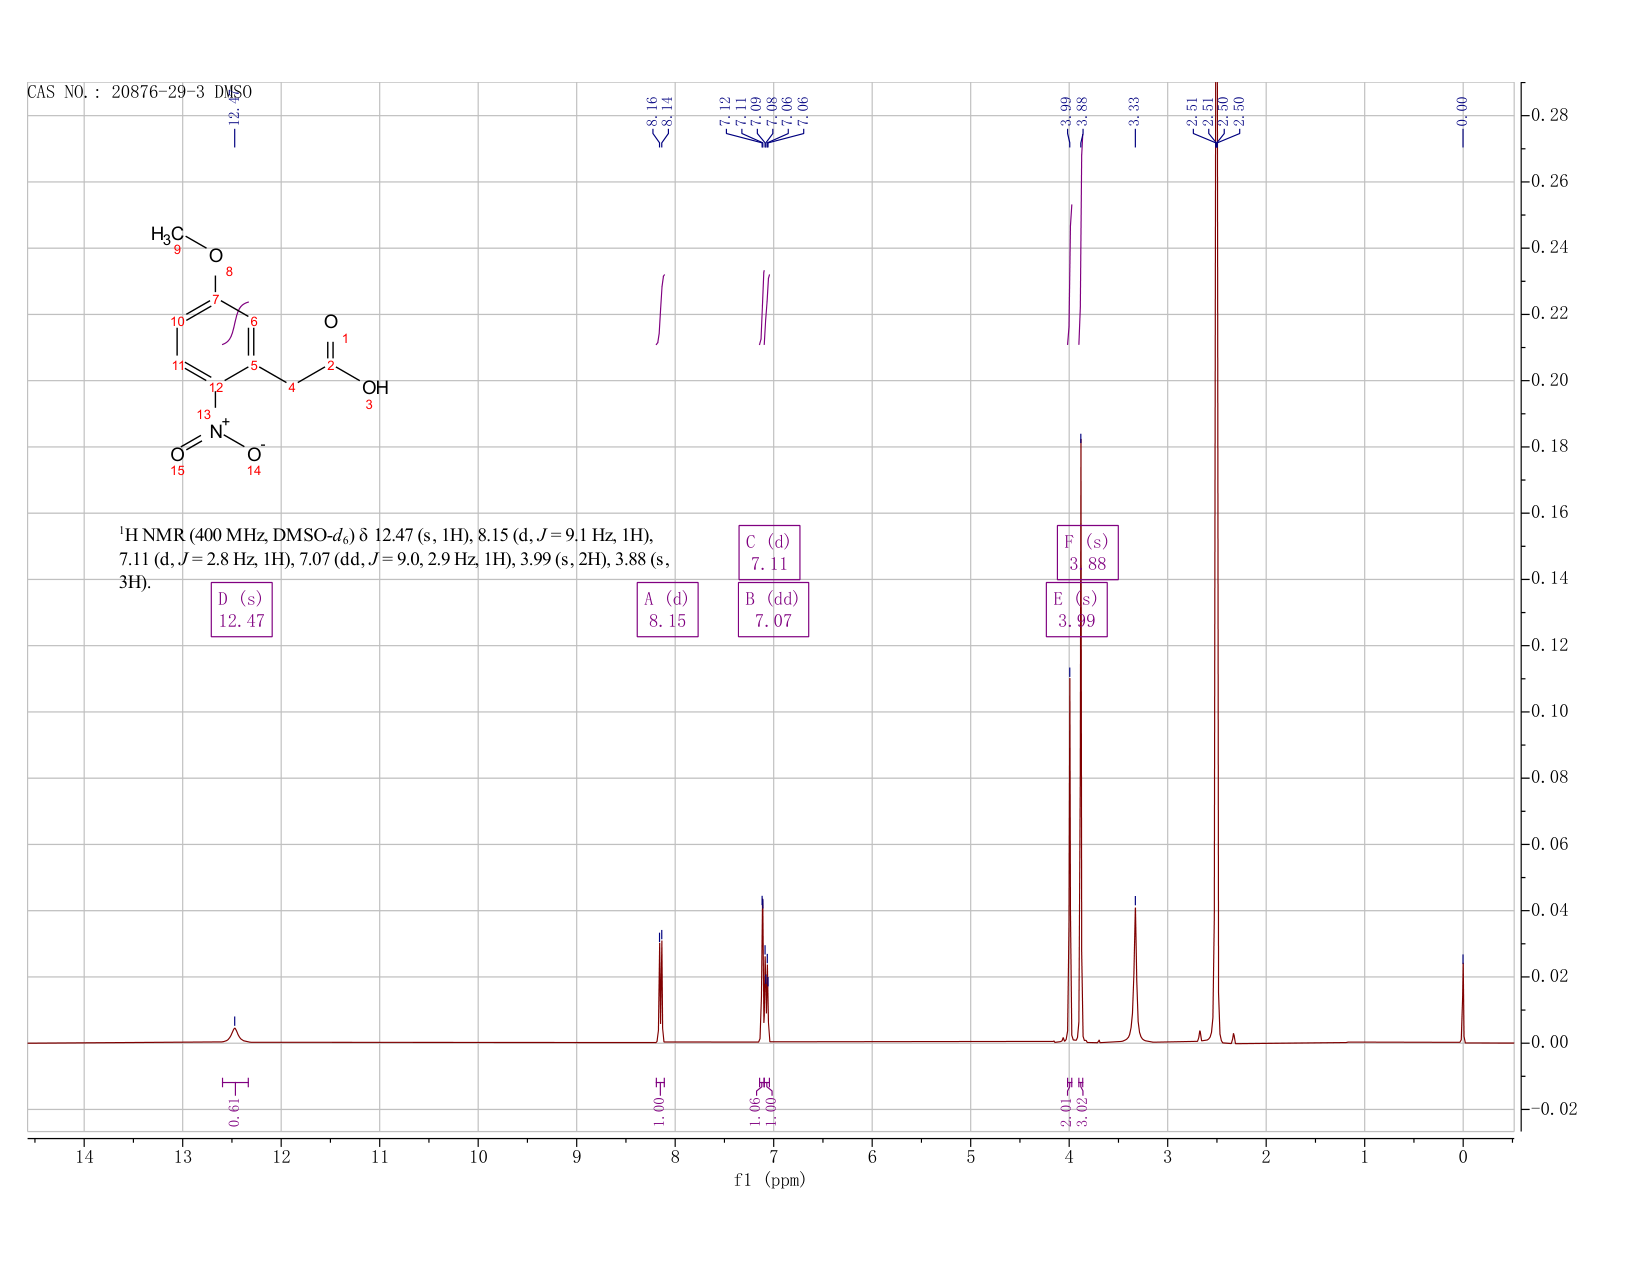Click nitro oxygen labeled 15
The image size is (1650, 1275).
pos(177,455)
